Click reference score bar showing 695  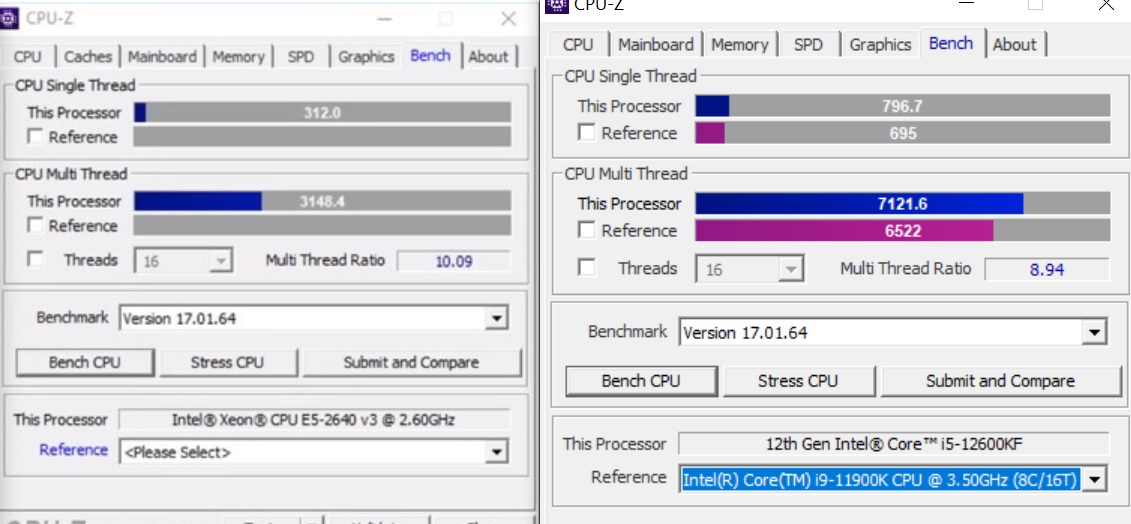coord(903,133)
